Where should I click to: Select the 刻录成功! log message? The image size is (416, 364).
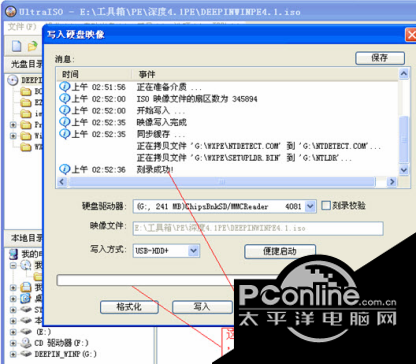pyautogui.click(x=155, y=170)
